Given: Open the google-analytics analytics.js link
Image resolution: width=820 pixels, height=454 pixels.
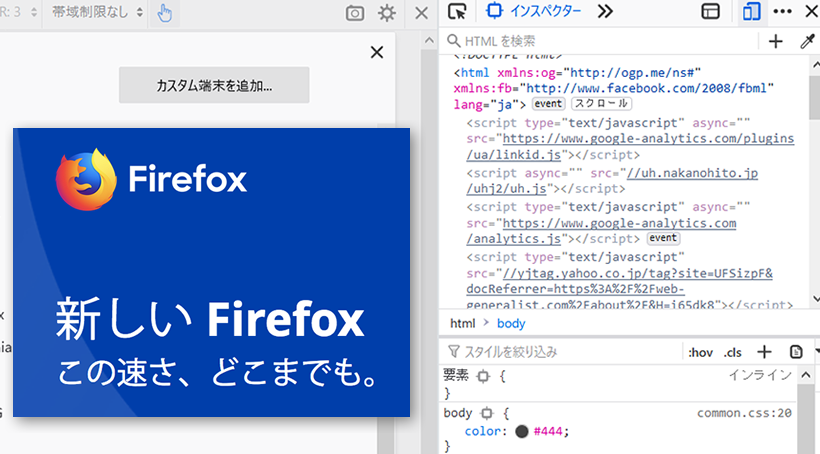Looking at the screenshot, I should click(601, 231).
